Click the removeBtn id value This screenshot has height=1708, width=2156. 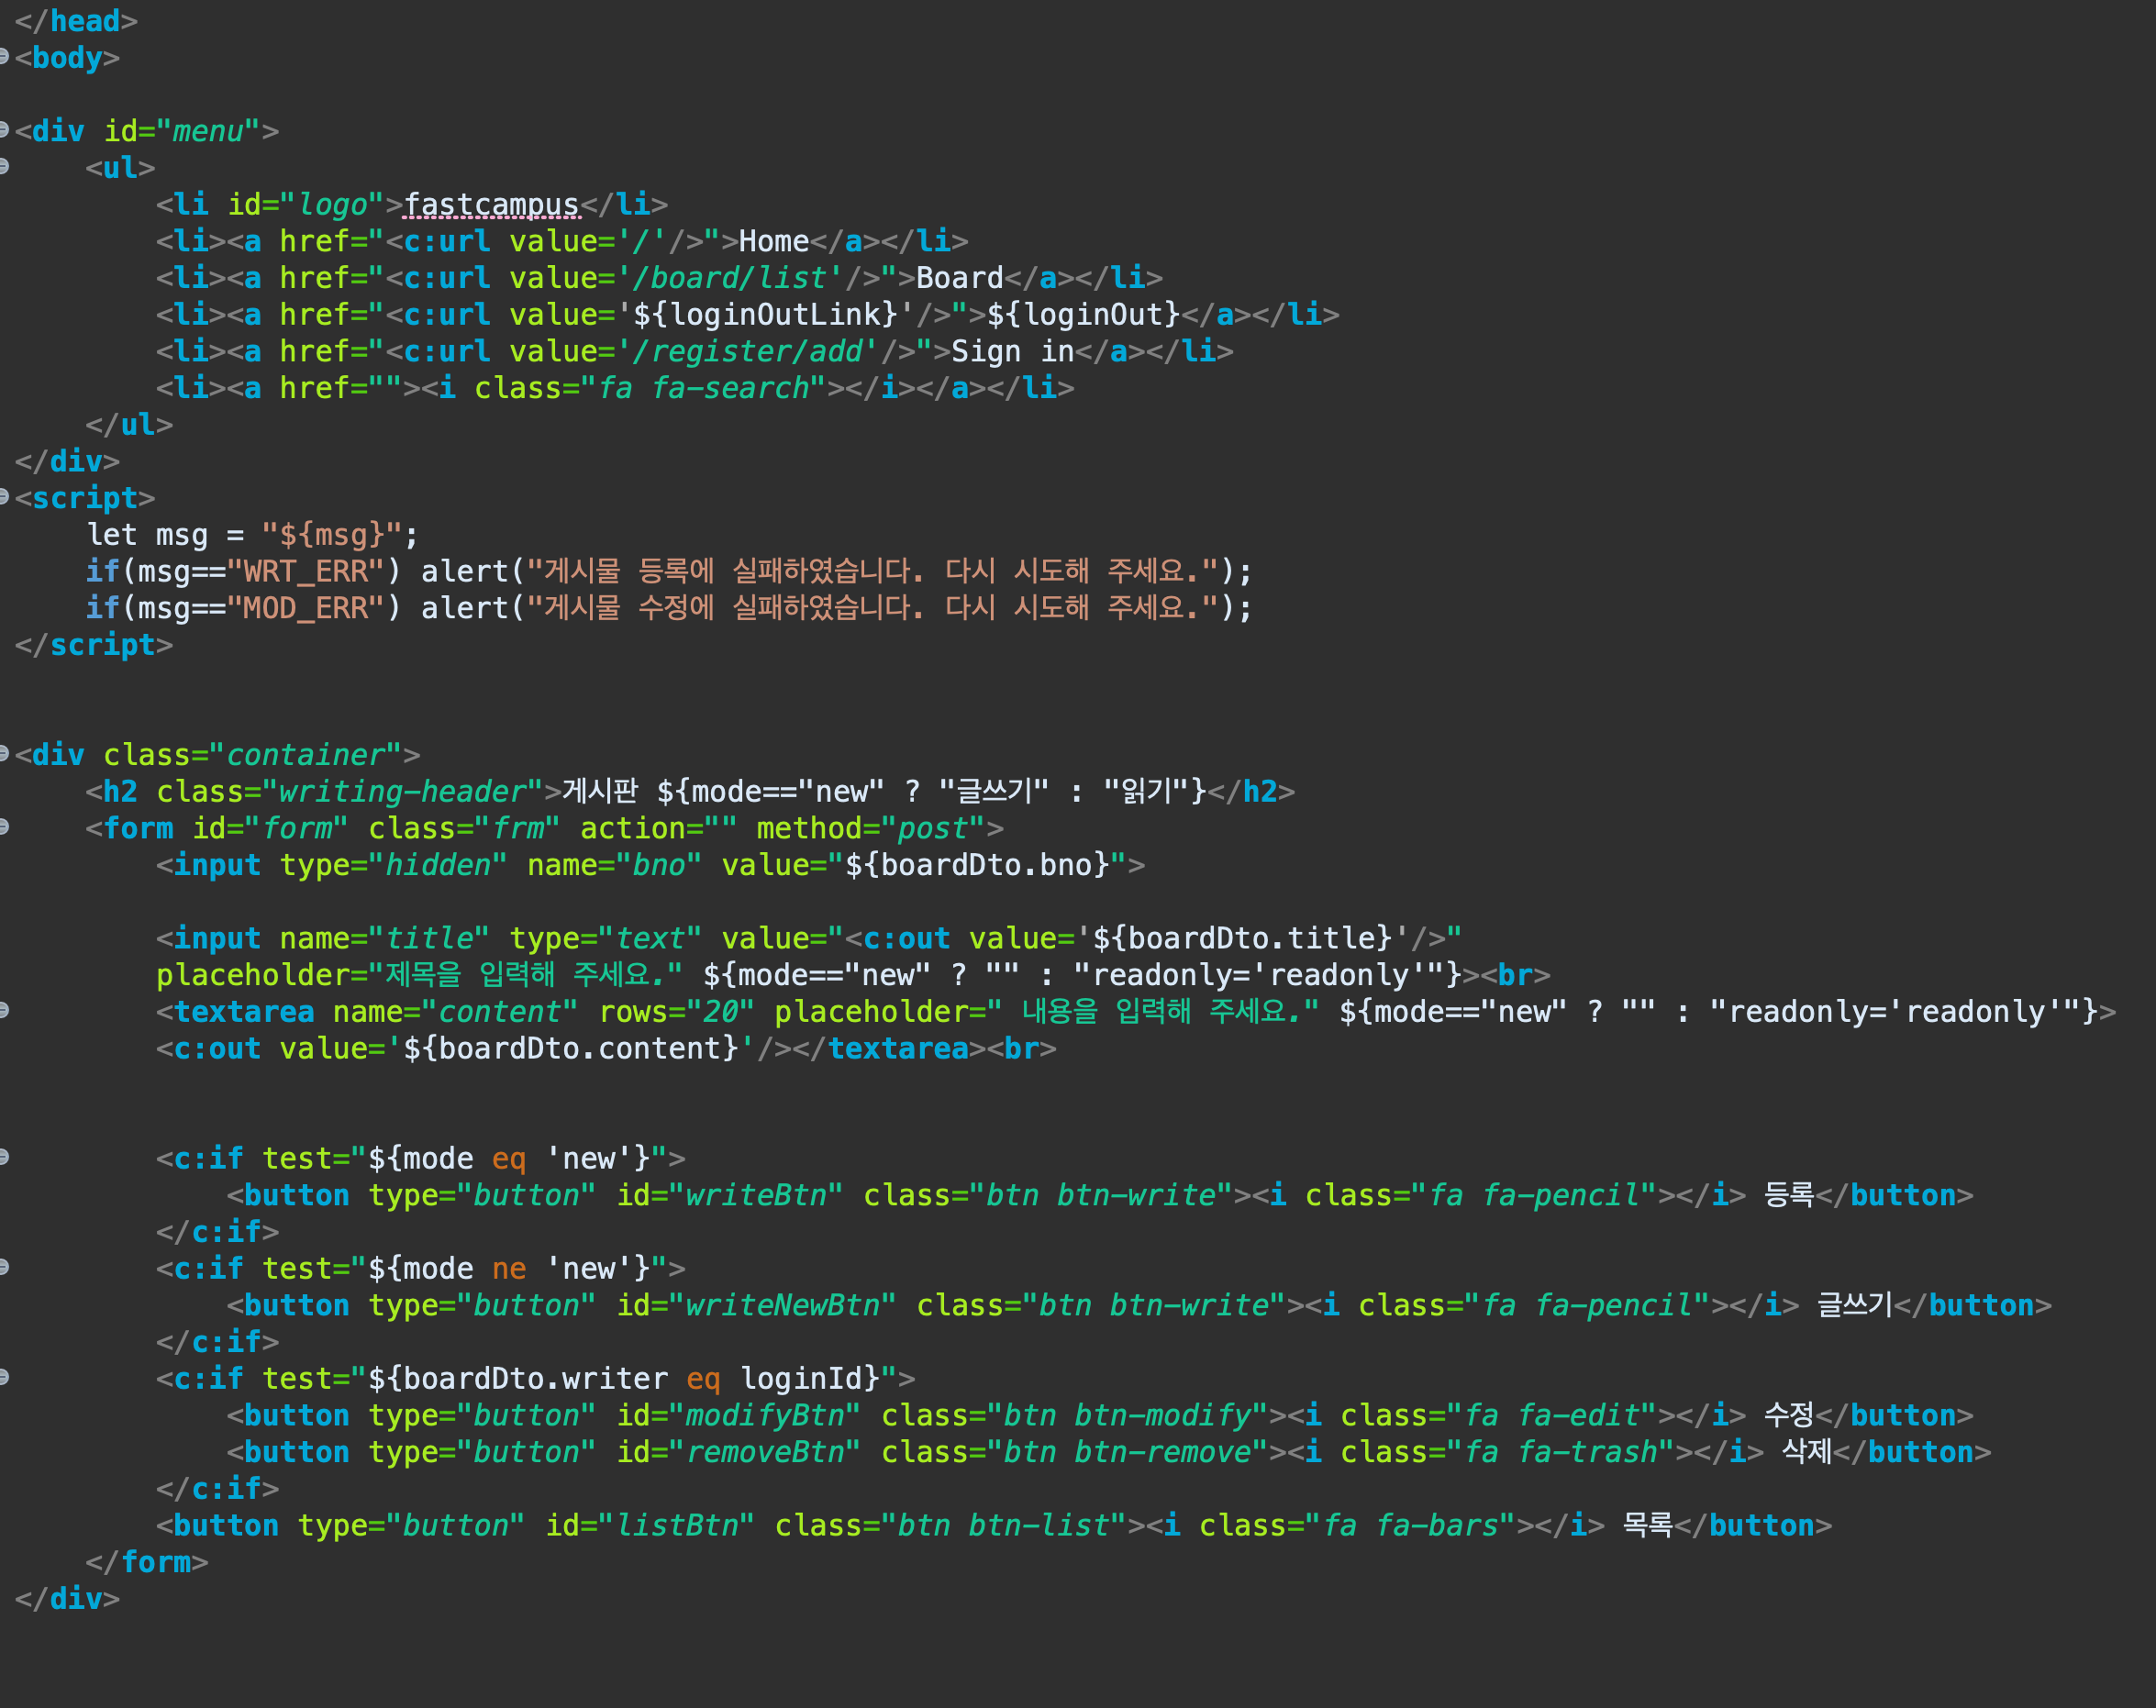[765, 1453]
